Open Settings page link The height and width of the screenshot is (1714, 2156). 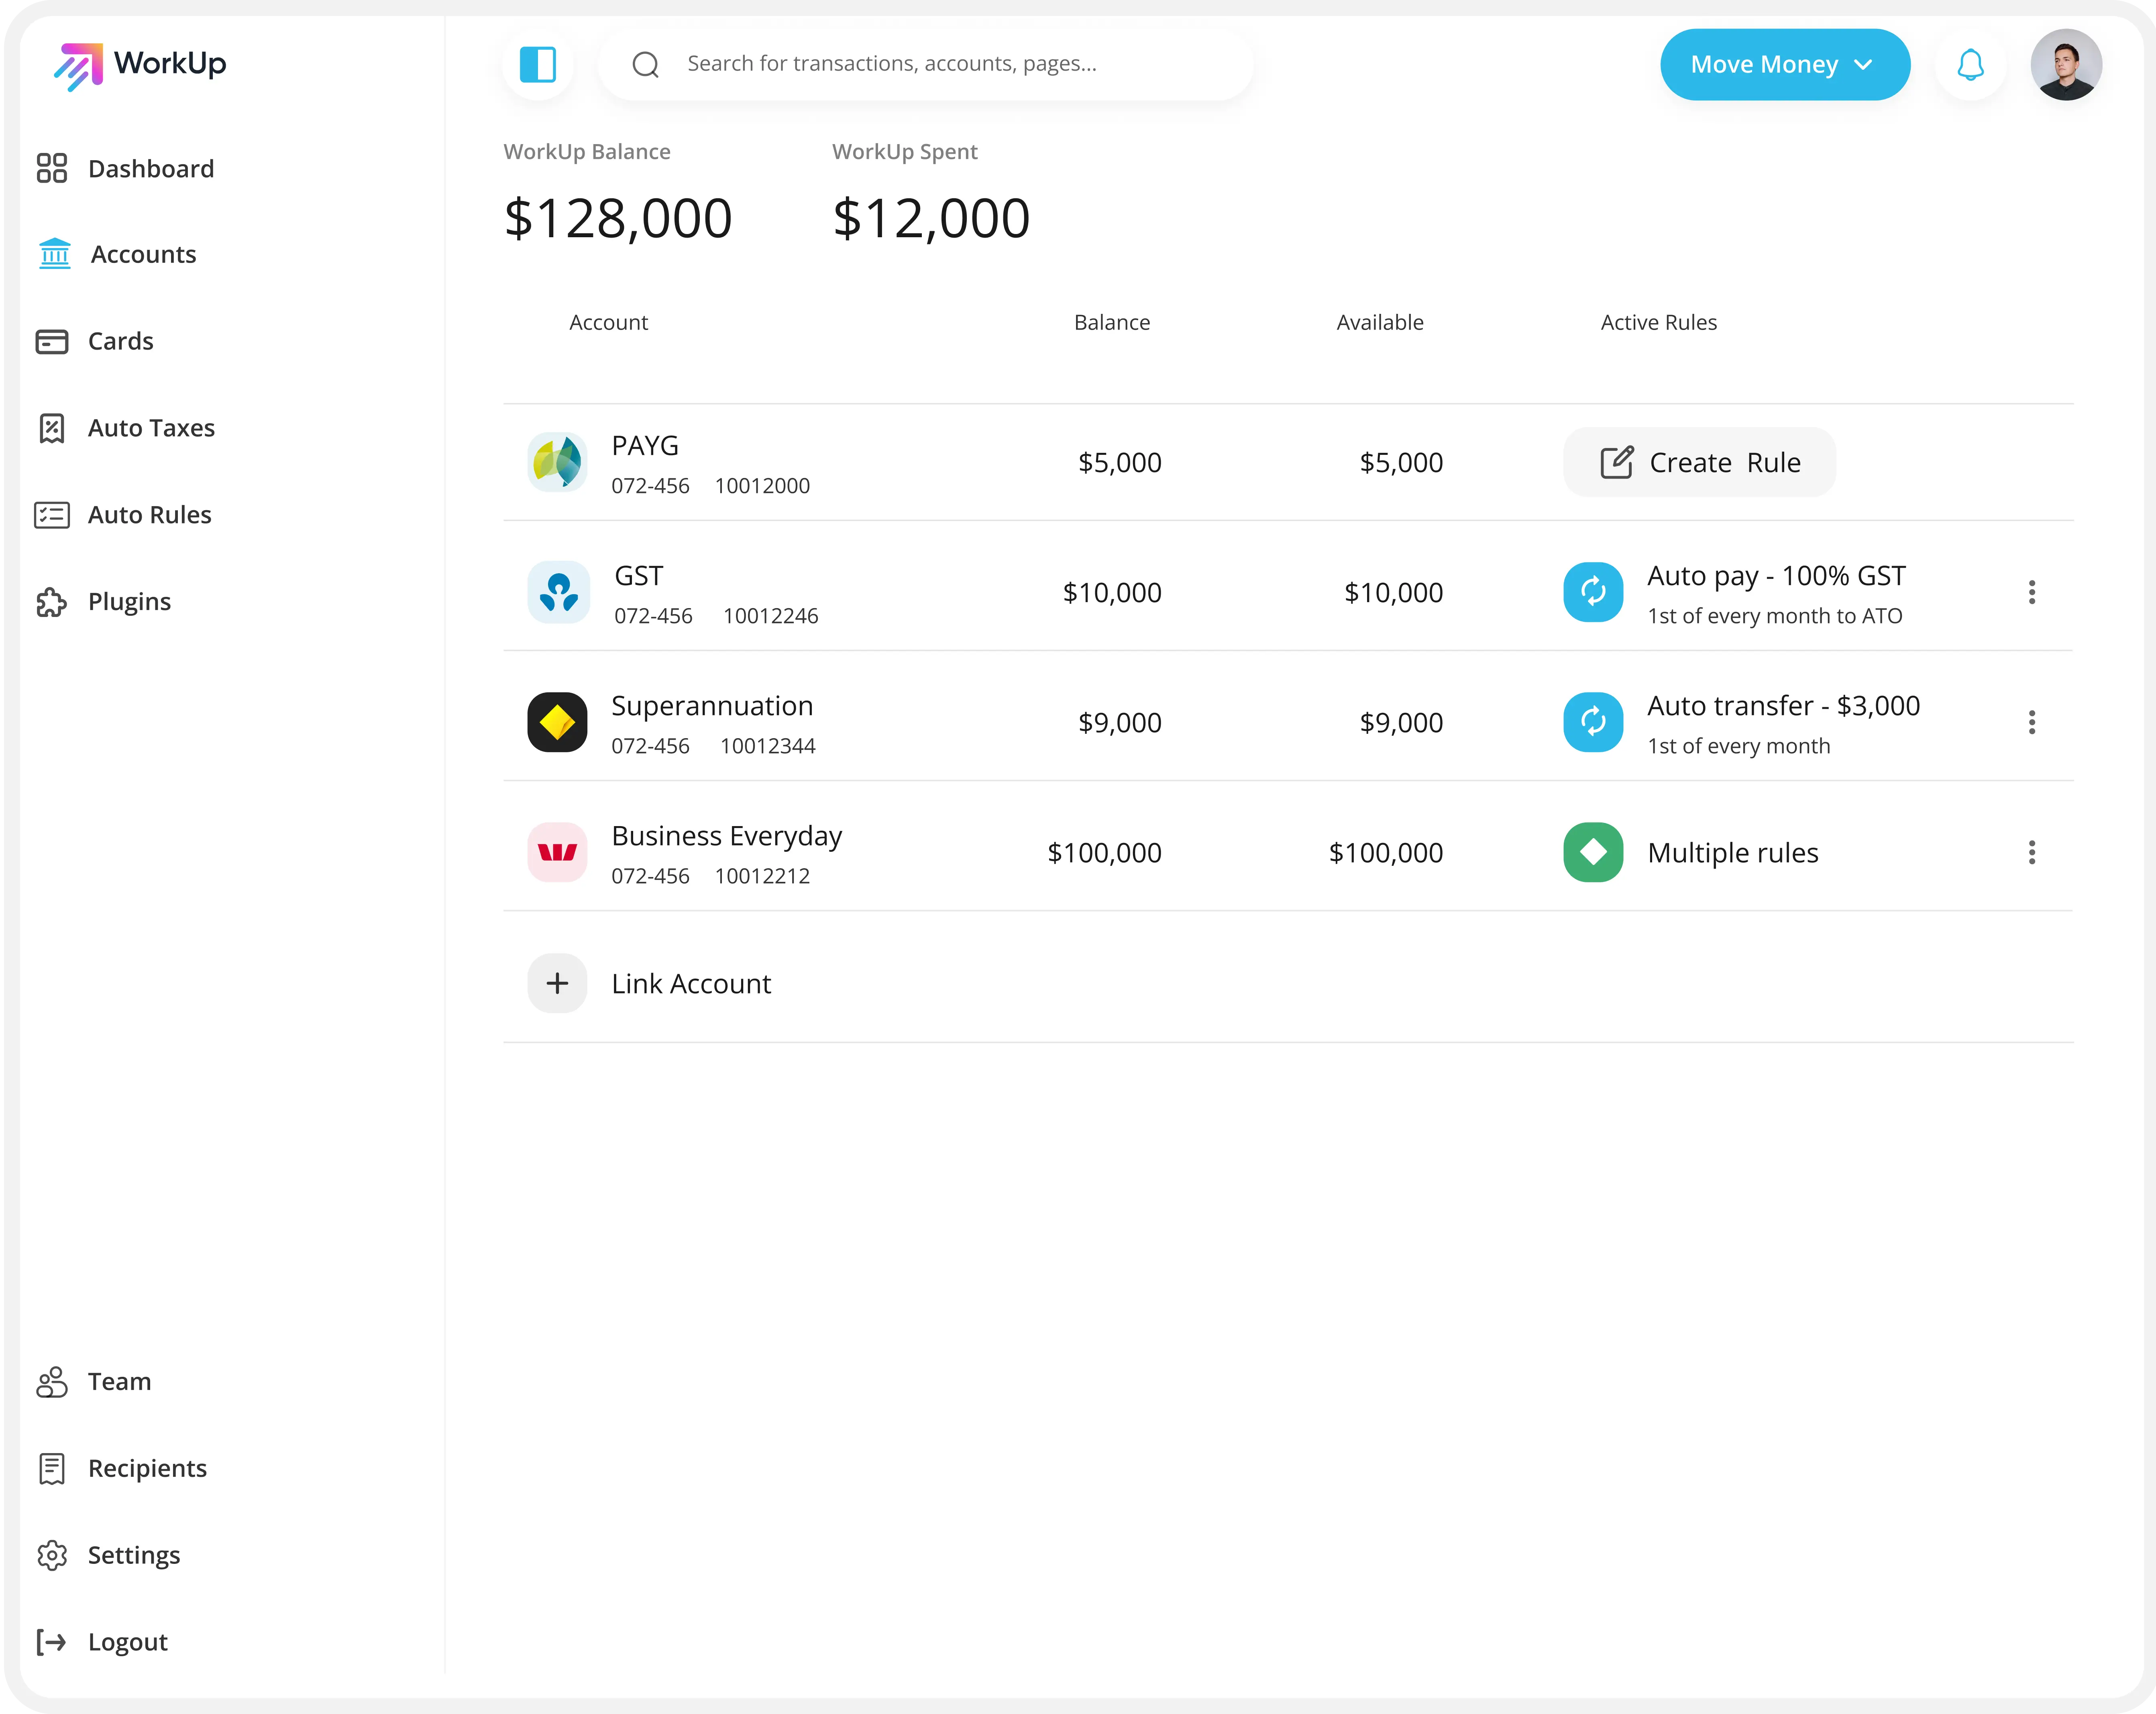tap(134, 1556)
